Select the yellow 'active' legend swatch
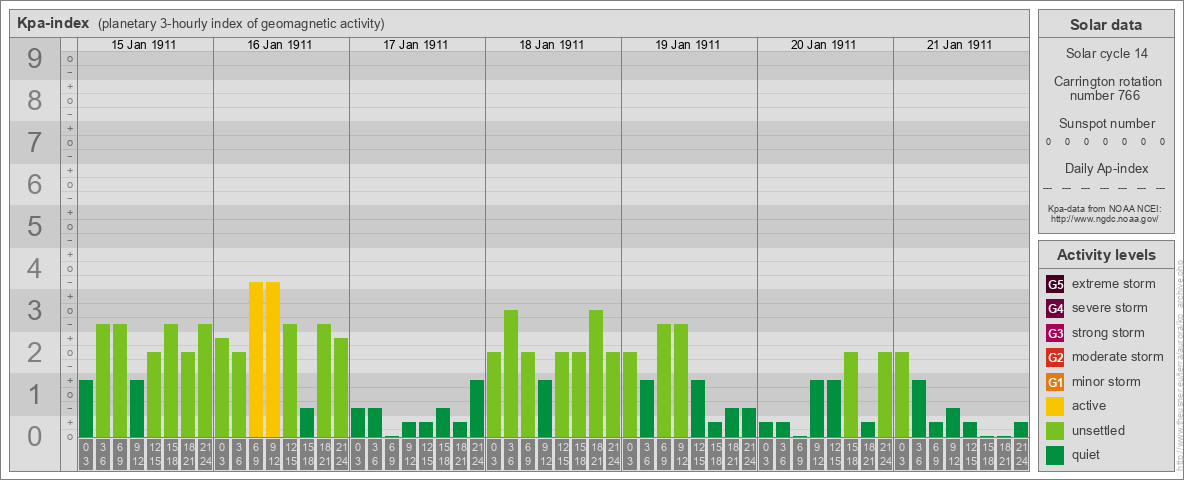Image resolution: width=1184 pixels, height=480 pixels. pyautogui.click(x=1055, y=406)
